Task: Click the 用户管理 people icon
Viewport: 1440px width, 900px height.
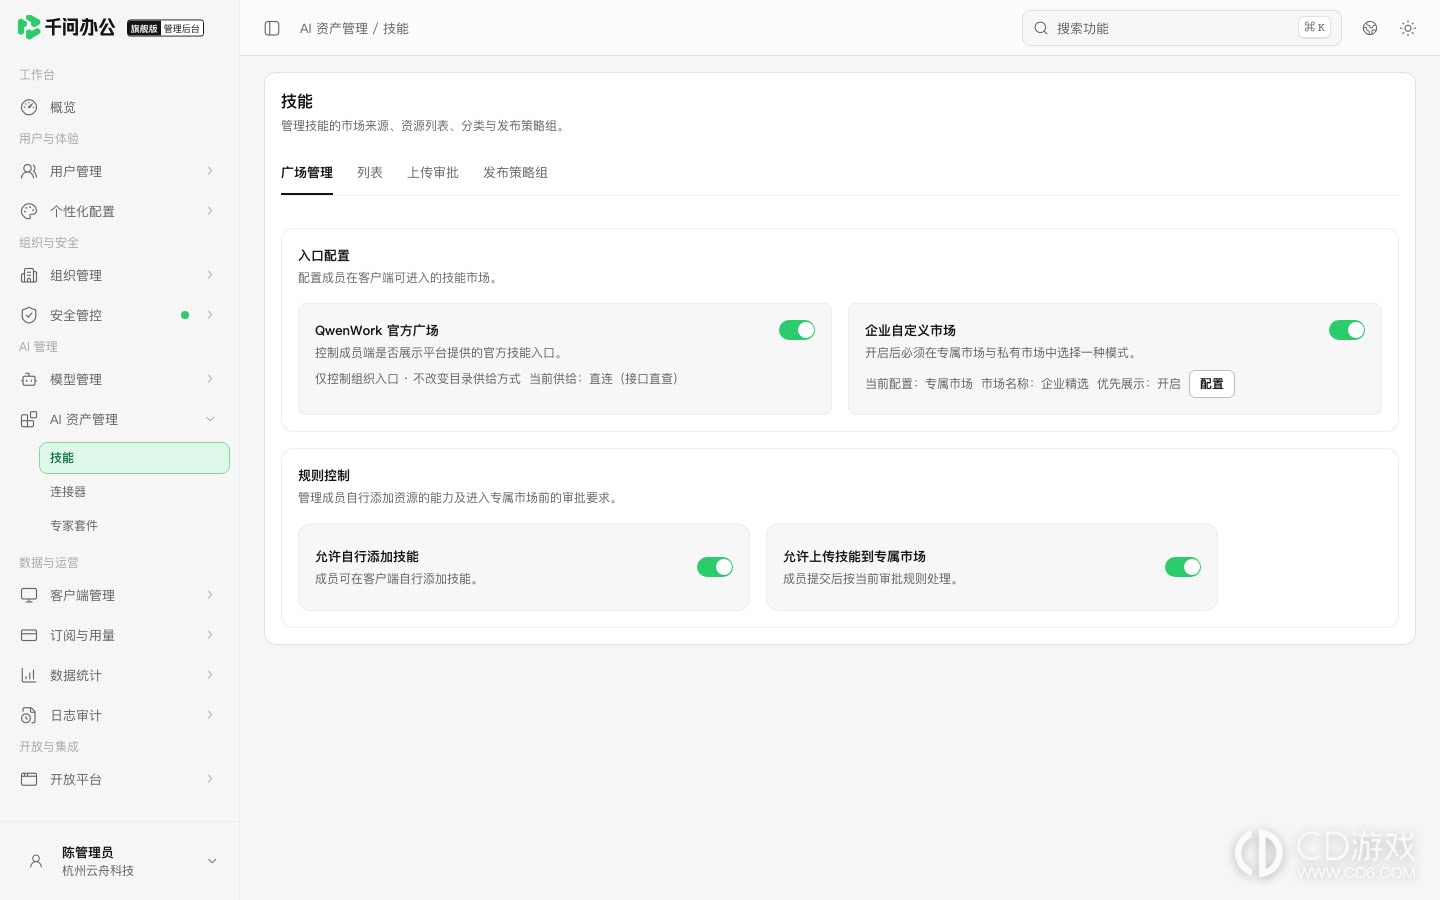Action: coord(29,171)
